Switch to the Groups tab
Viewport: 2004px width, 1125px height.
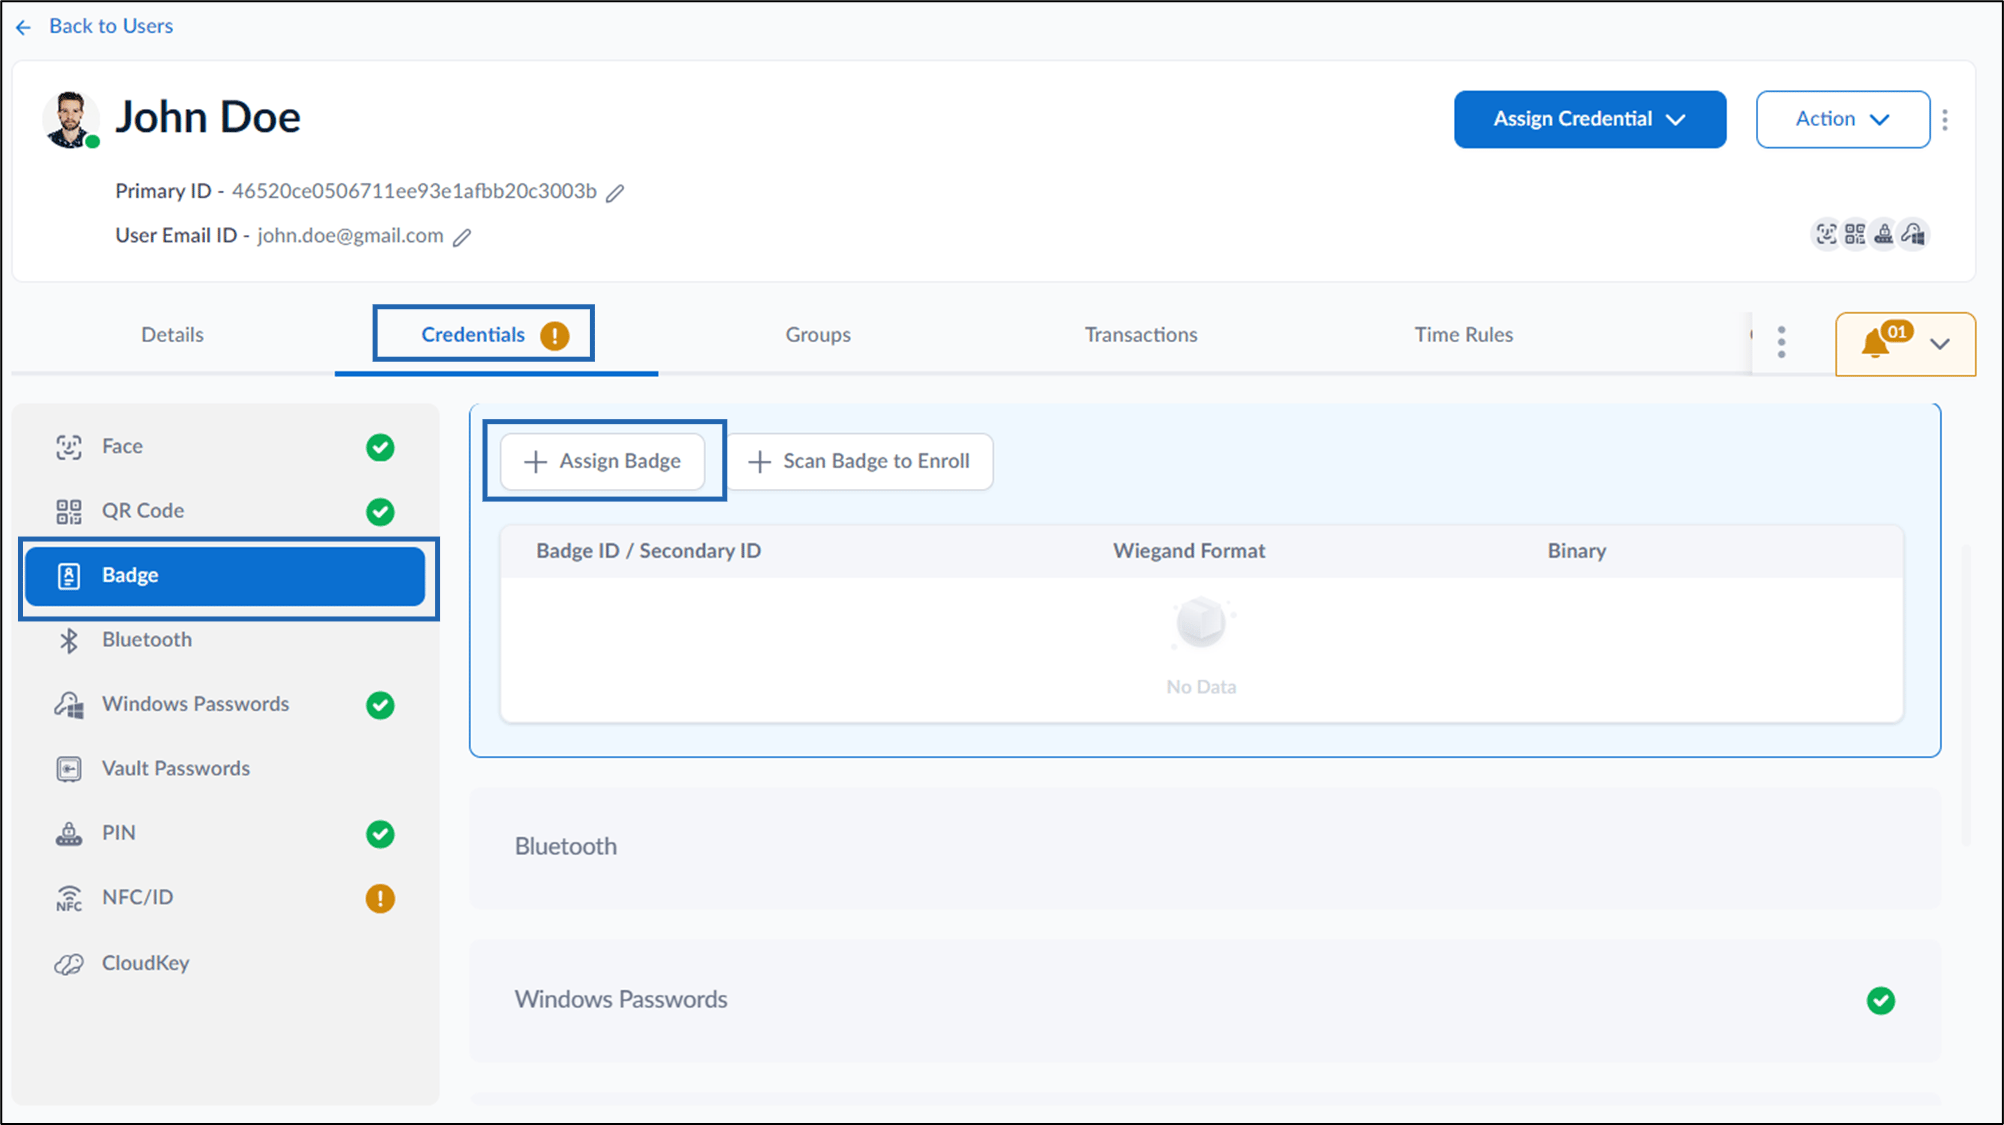(x=818, y=335)
